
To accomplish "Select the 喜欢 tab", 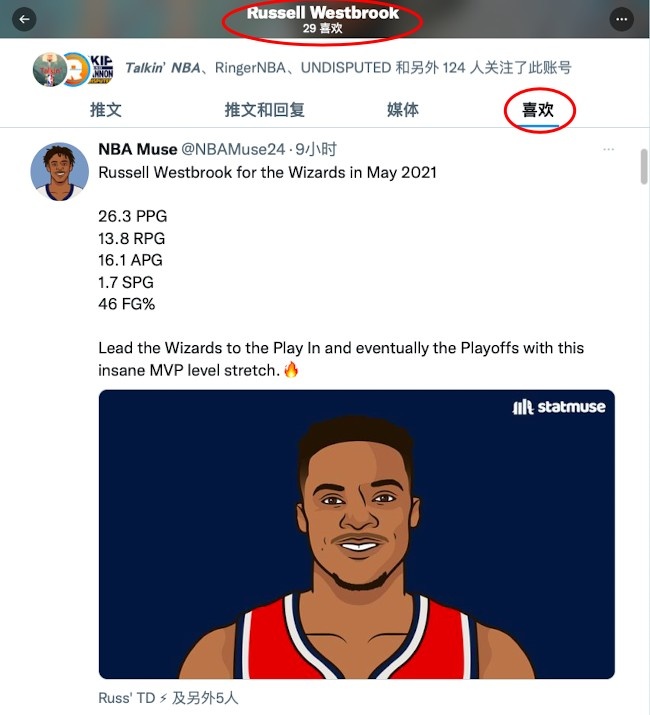I will pyautogui.click(x=538, y=110).
